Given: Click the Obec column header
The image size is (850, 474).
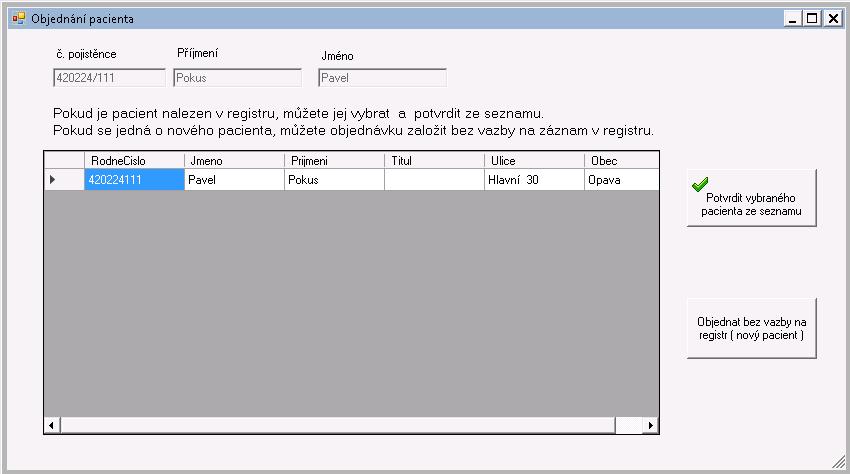Looking at the screenshot, I should point(622,161).
